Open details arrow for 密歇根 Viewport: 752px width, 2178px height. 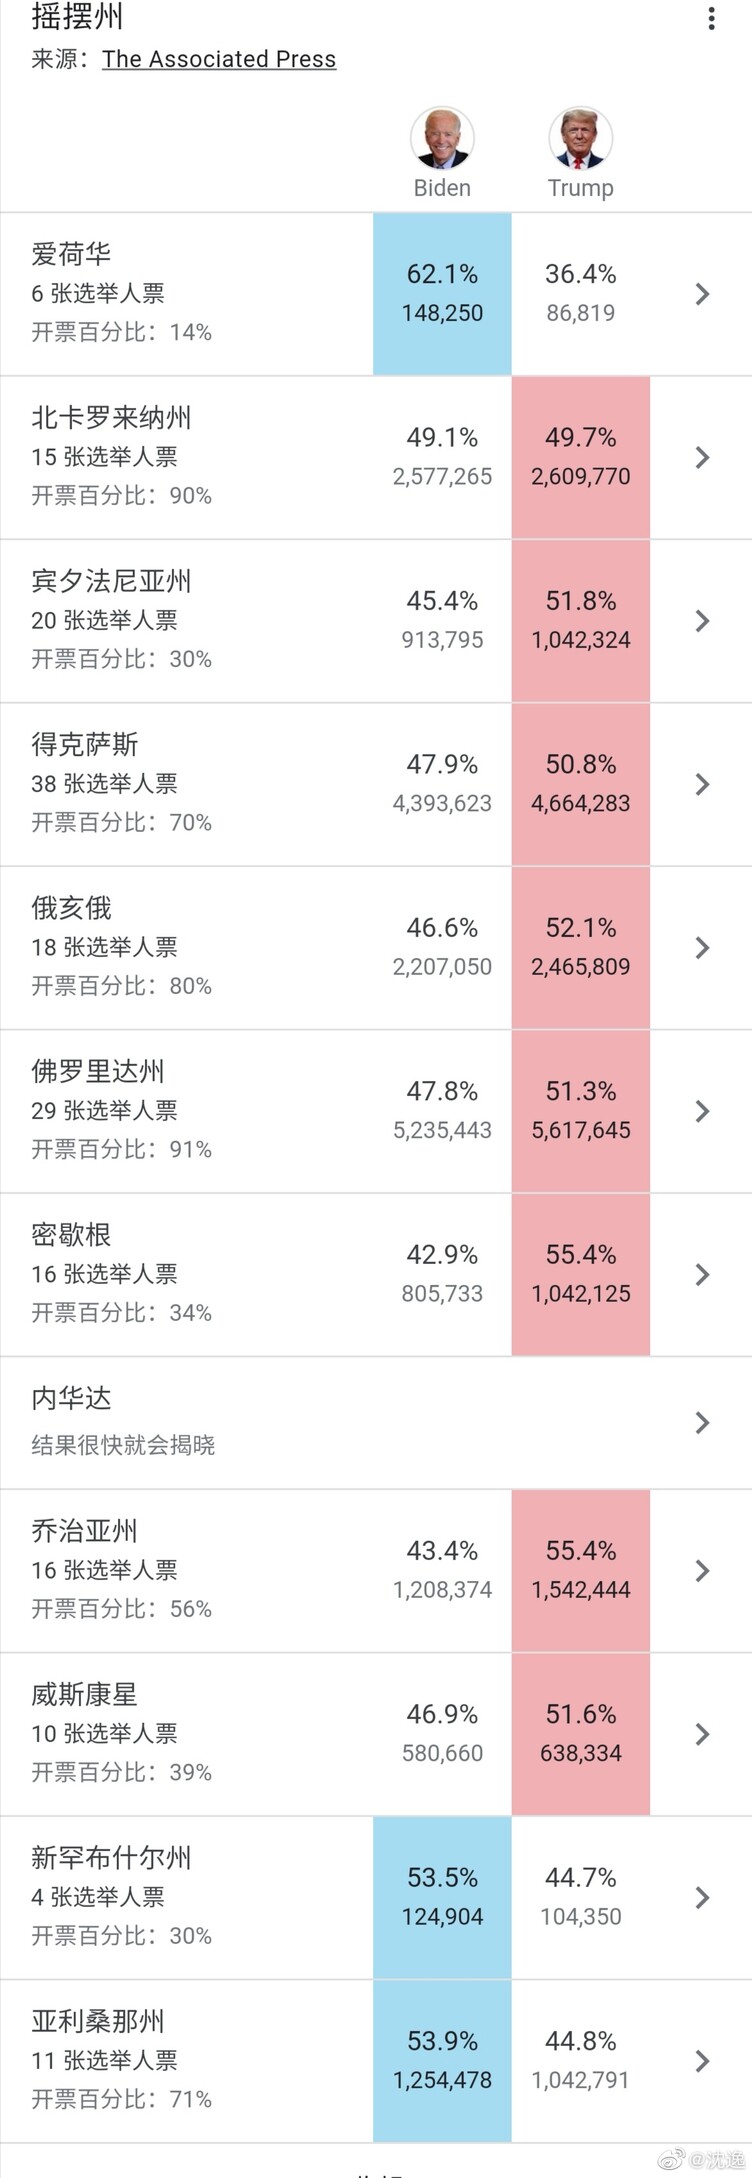click(x=702, y=1274)
